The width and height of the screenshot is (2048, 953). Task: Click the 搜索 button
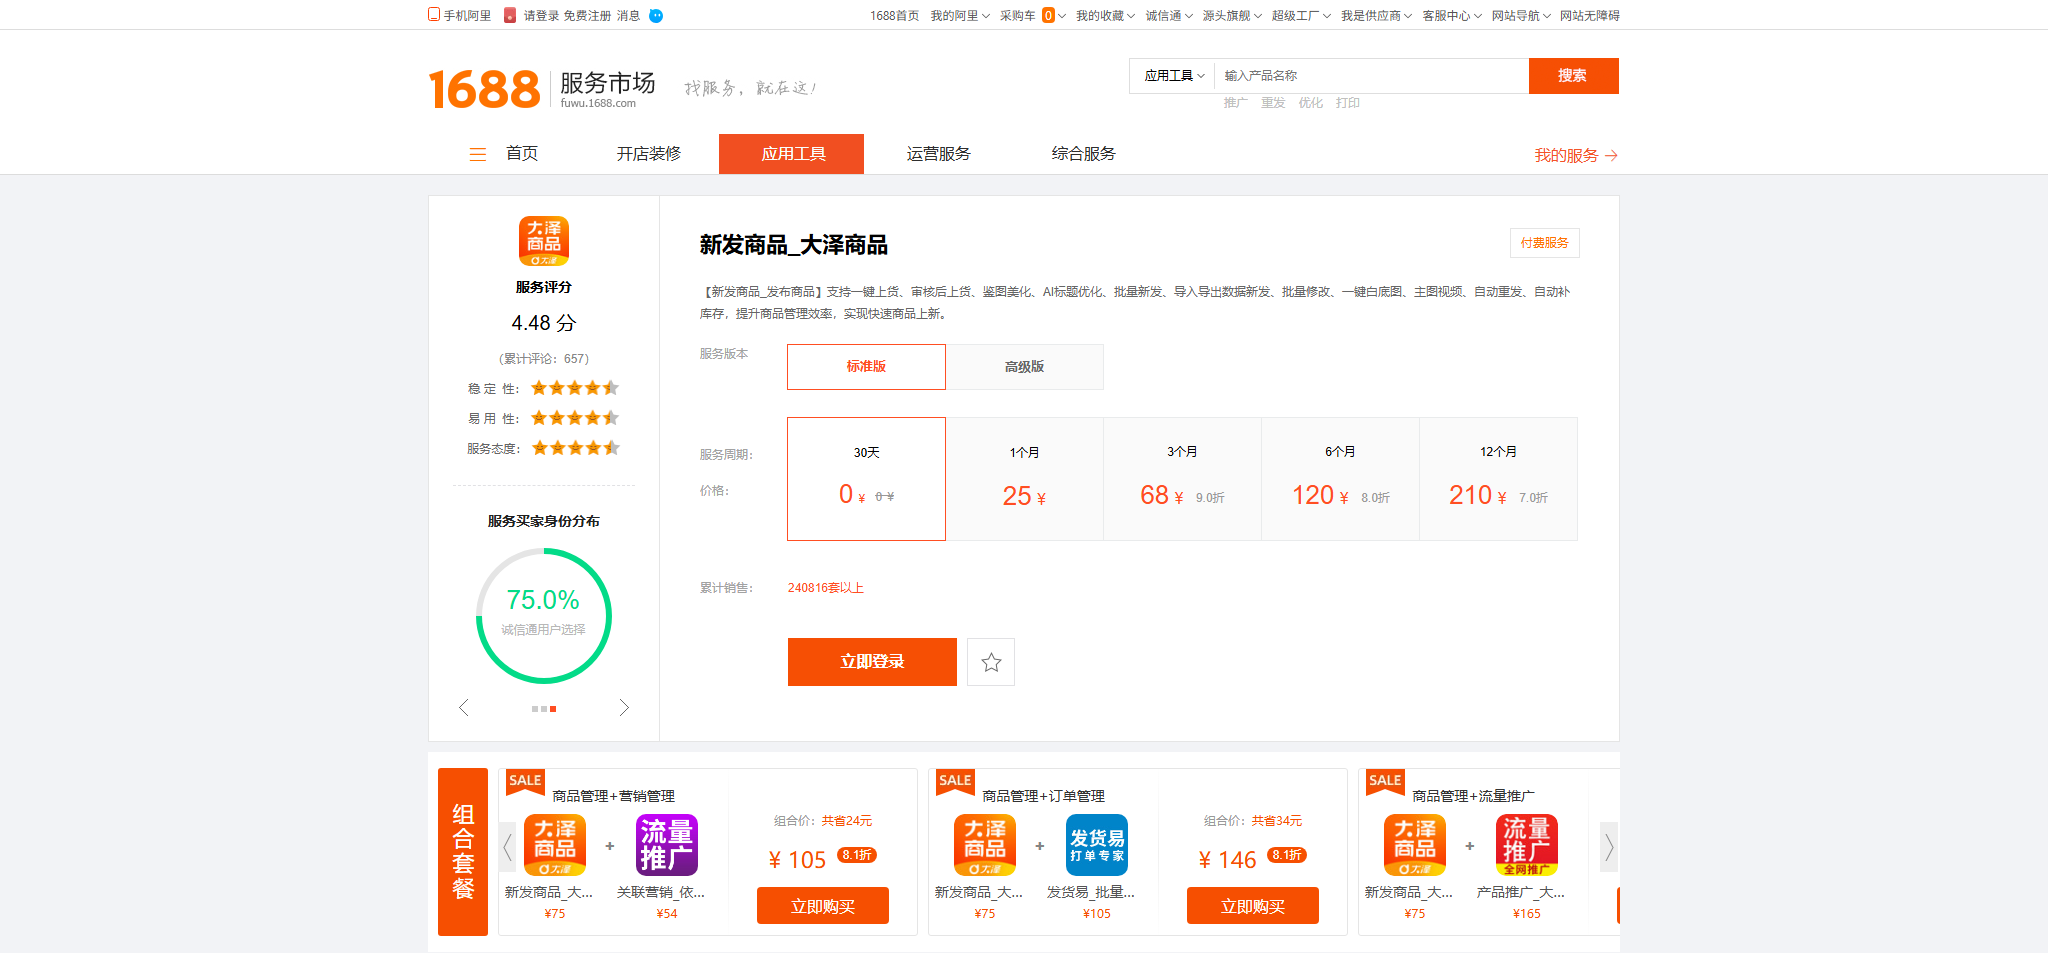click(1573, 76)
